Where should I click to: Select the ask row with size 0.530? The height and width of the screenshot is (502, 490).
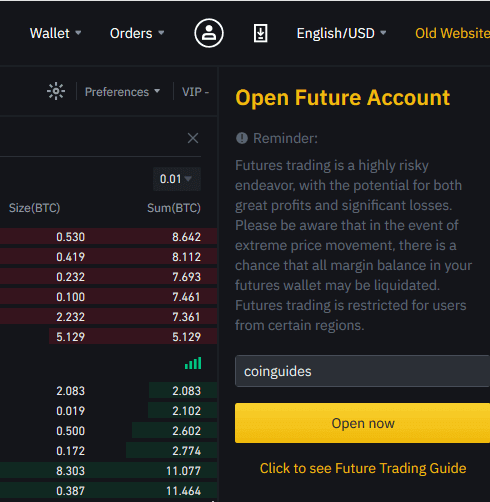click(x=108, y=237)
